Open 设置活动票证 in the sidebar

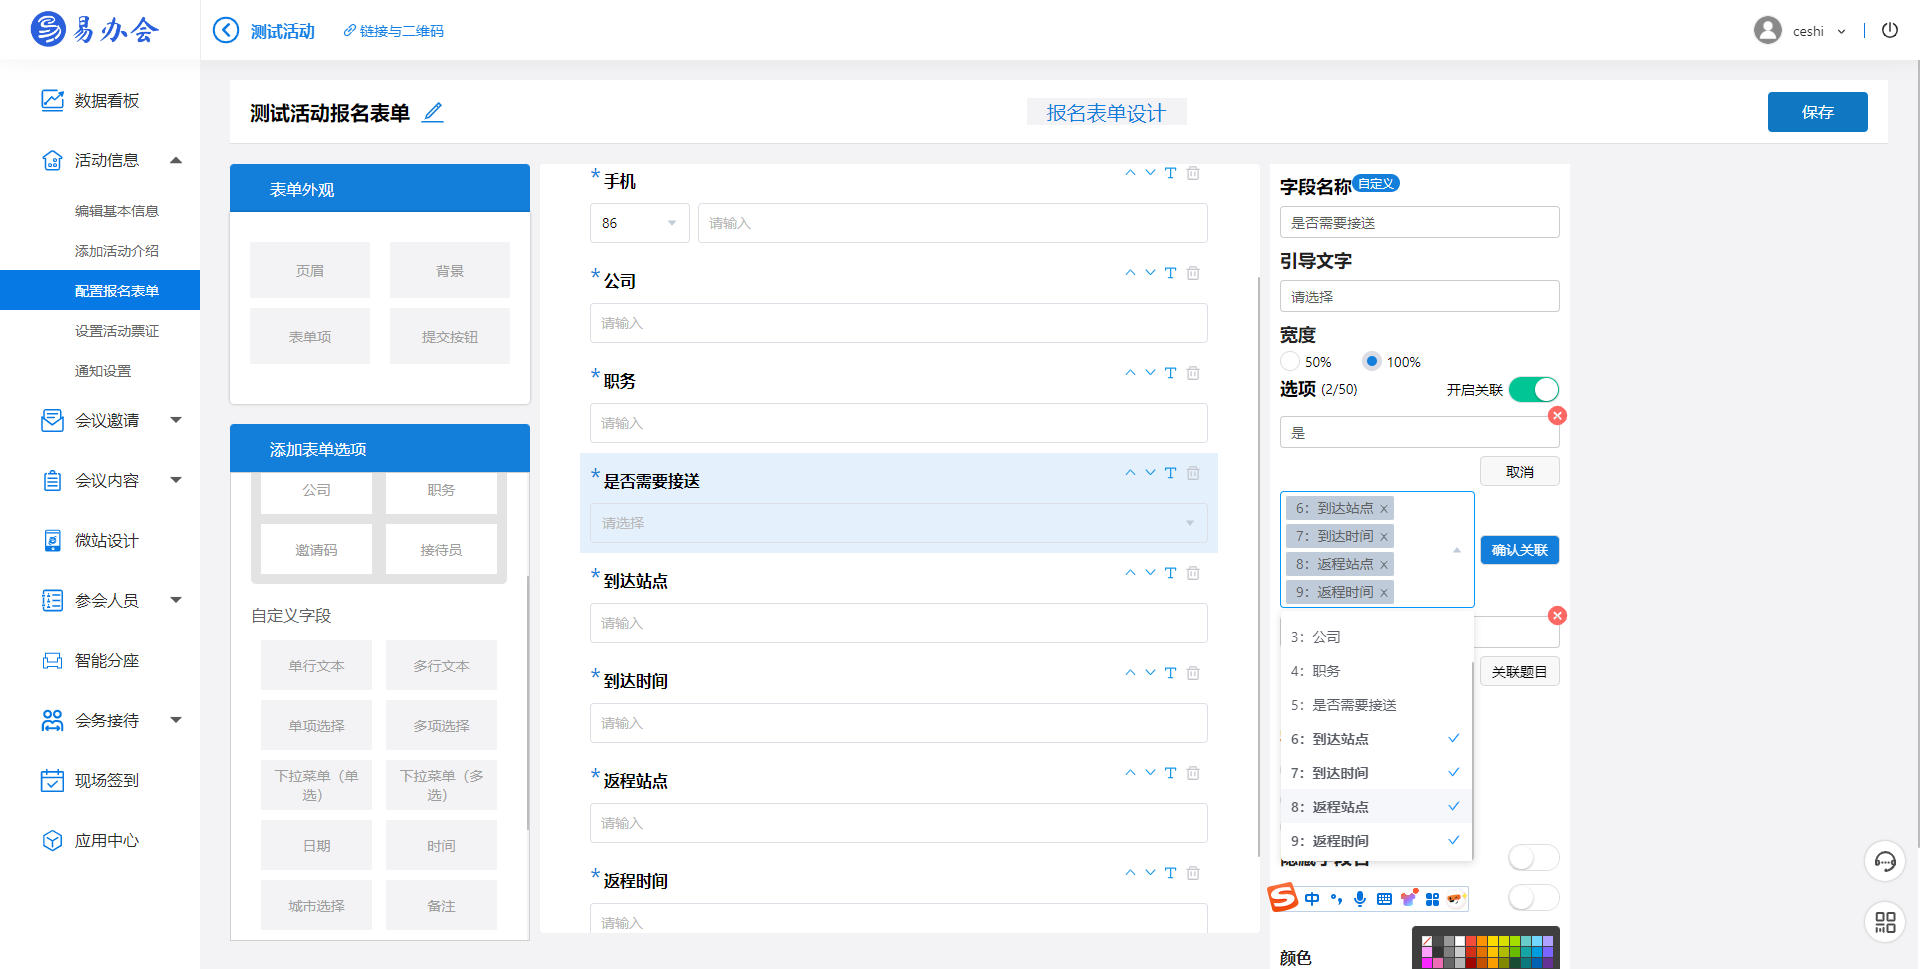click(116, 331)
